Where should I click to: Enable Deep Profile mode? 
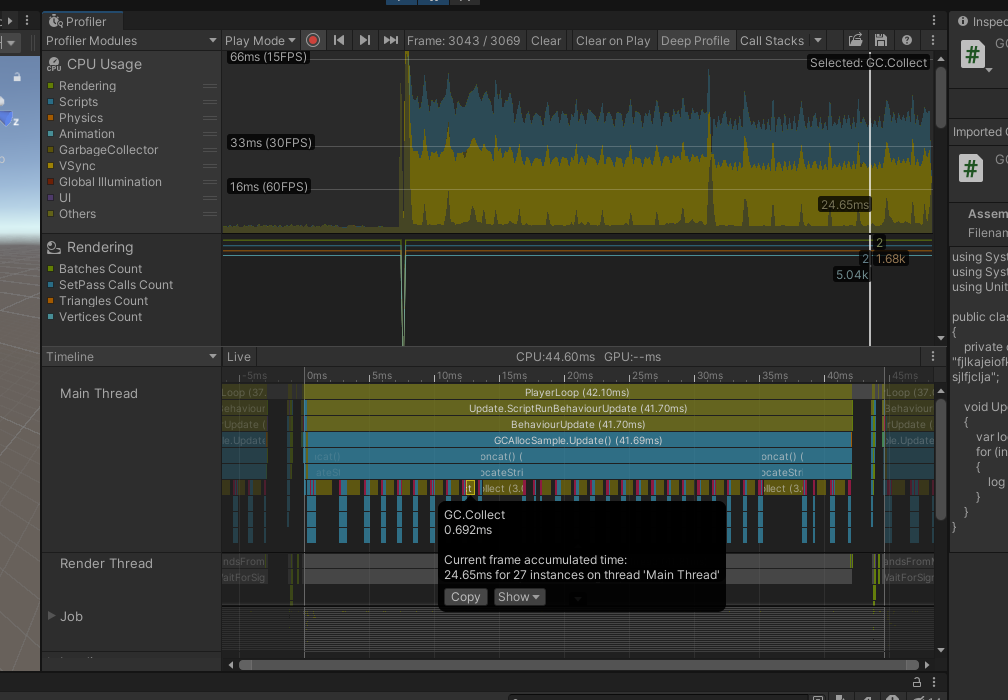696,40
